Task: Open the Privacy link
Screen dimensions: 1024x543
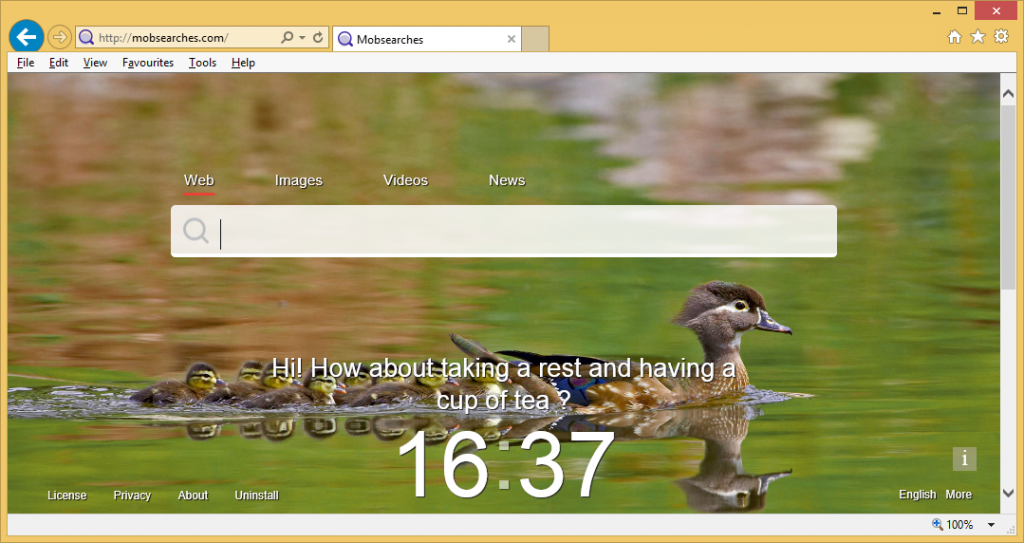Action: click(132, 495)
